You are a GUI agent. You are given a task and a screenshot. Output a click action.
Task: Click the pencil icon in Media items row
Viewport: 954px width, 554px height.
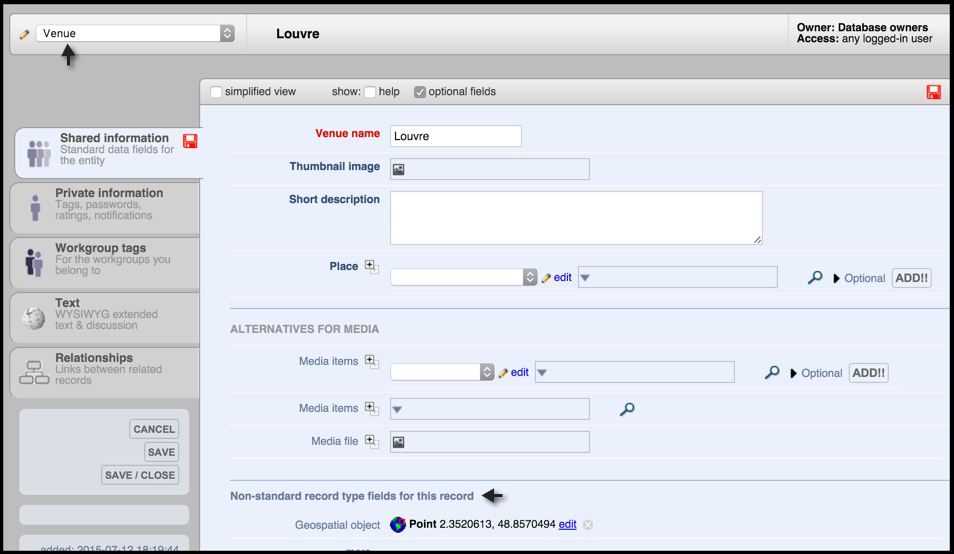(x=503, y=373)
